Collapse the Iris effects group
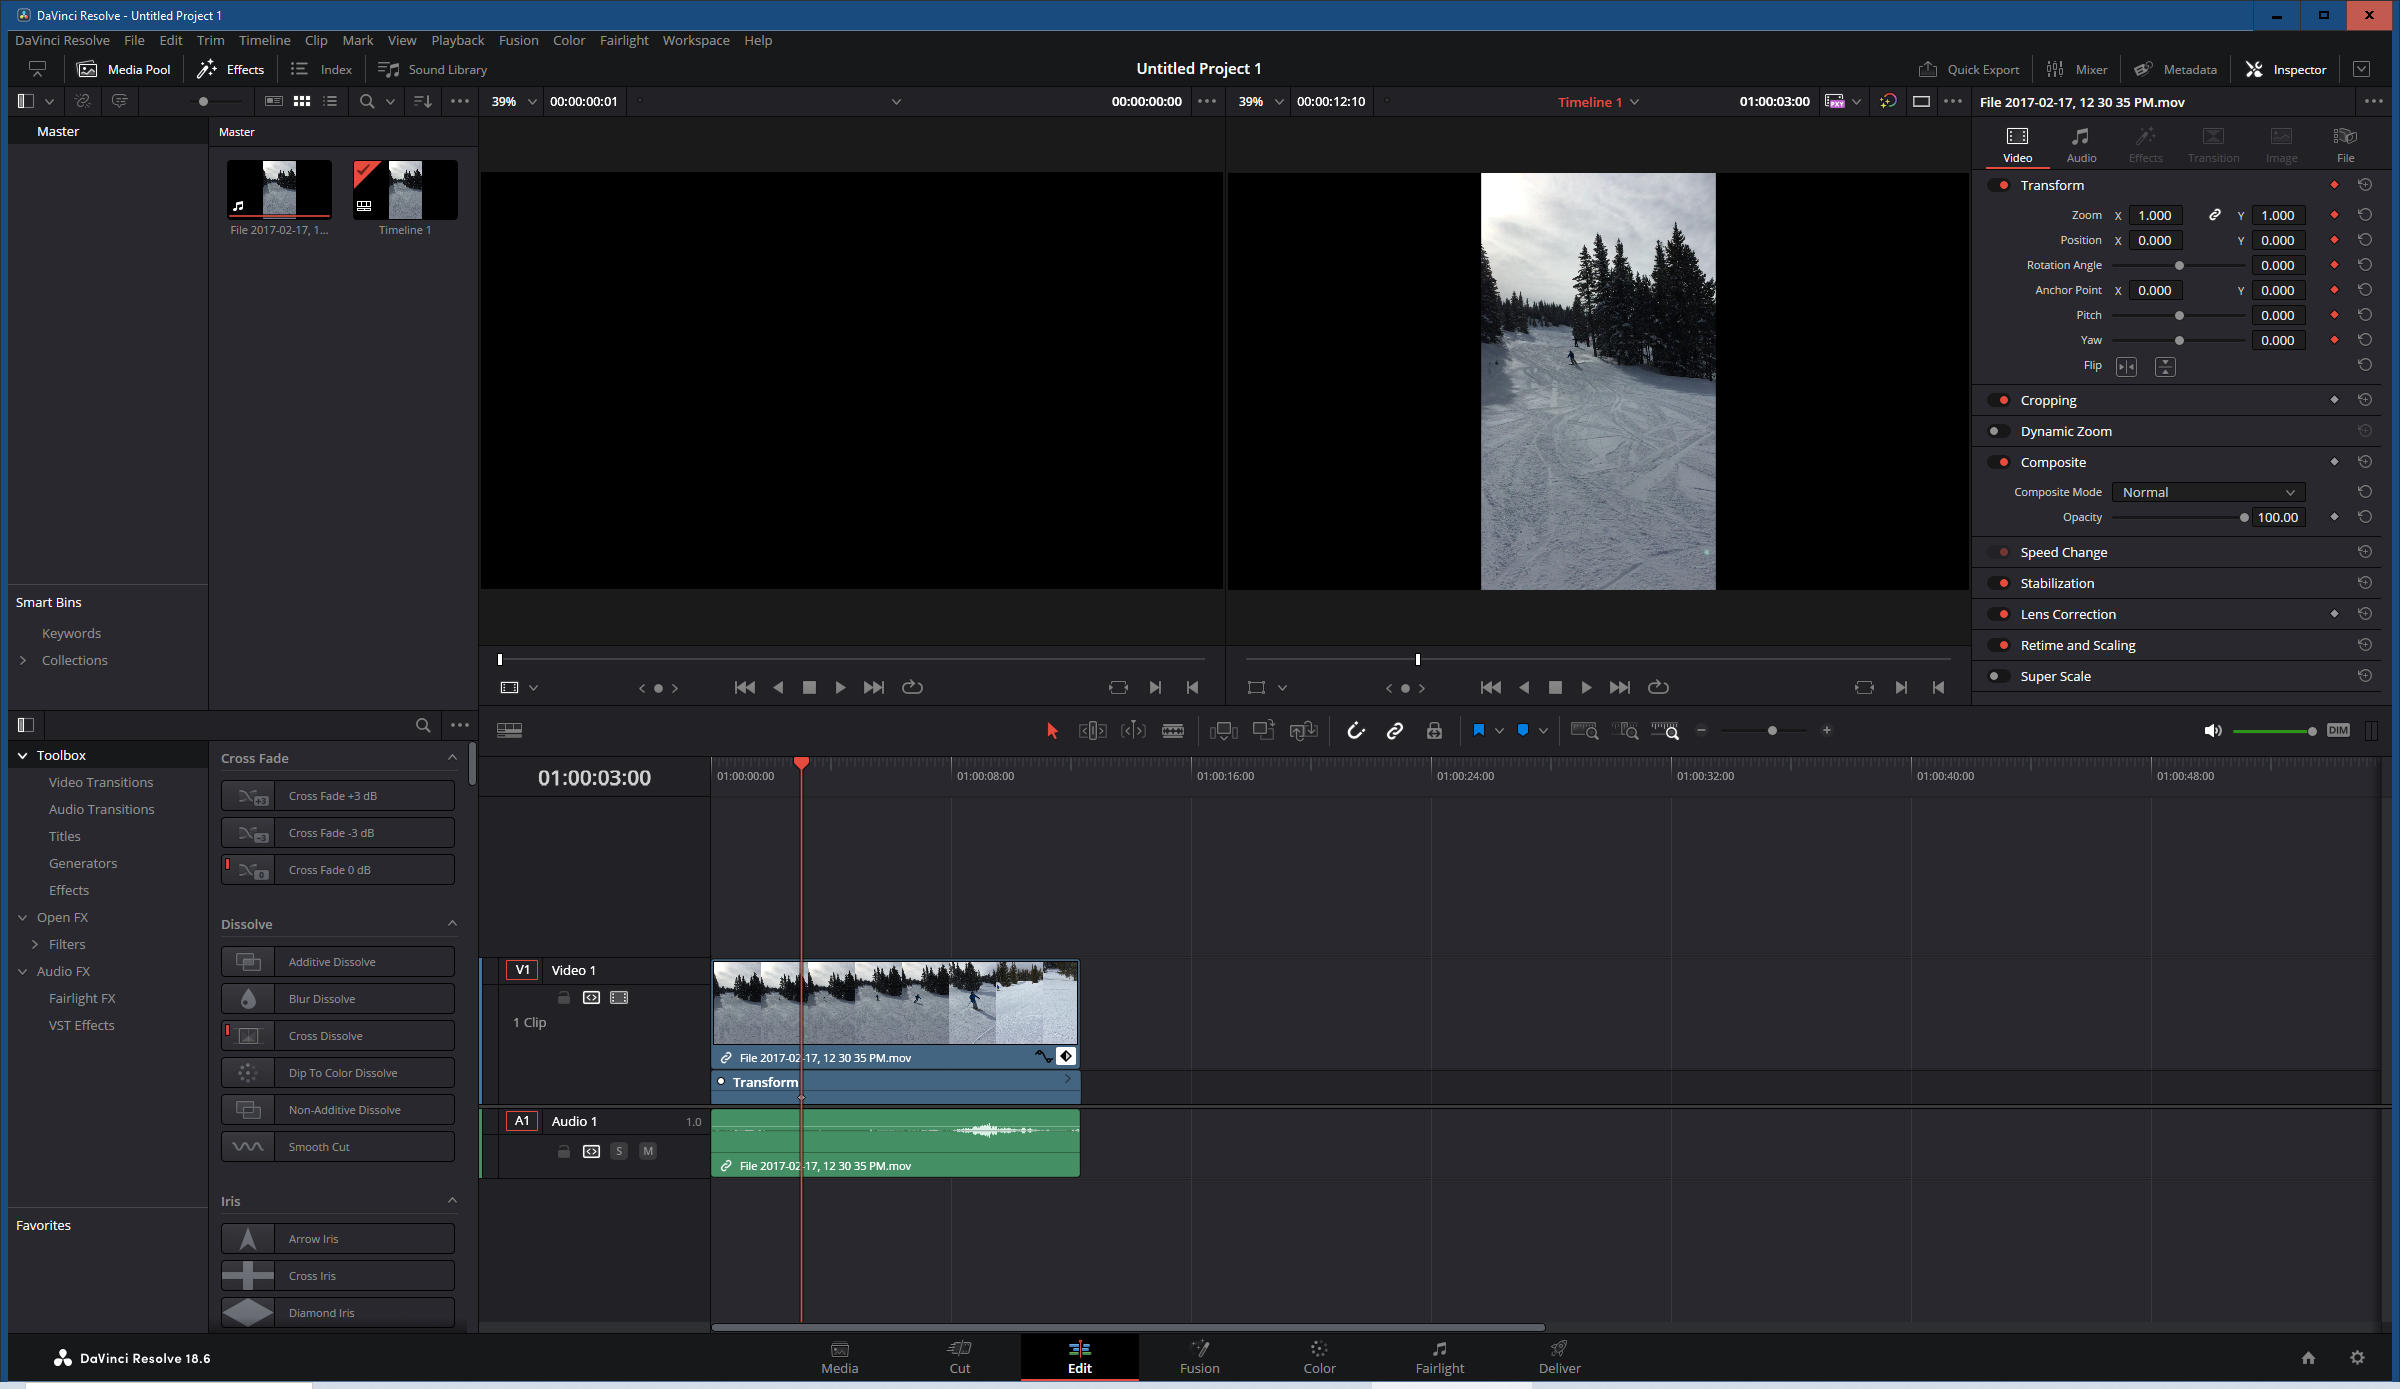The image size is (2400, 1389). (452, 1200)
